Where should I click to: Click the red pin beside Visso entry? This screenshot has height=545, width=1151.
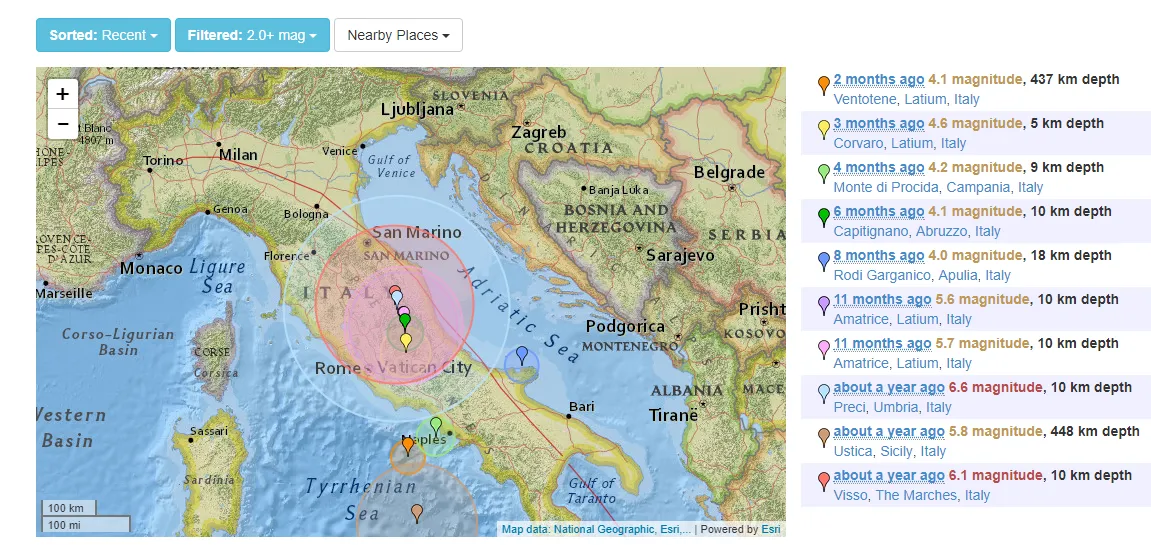(824, 482)
